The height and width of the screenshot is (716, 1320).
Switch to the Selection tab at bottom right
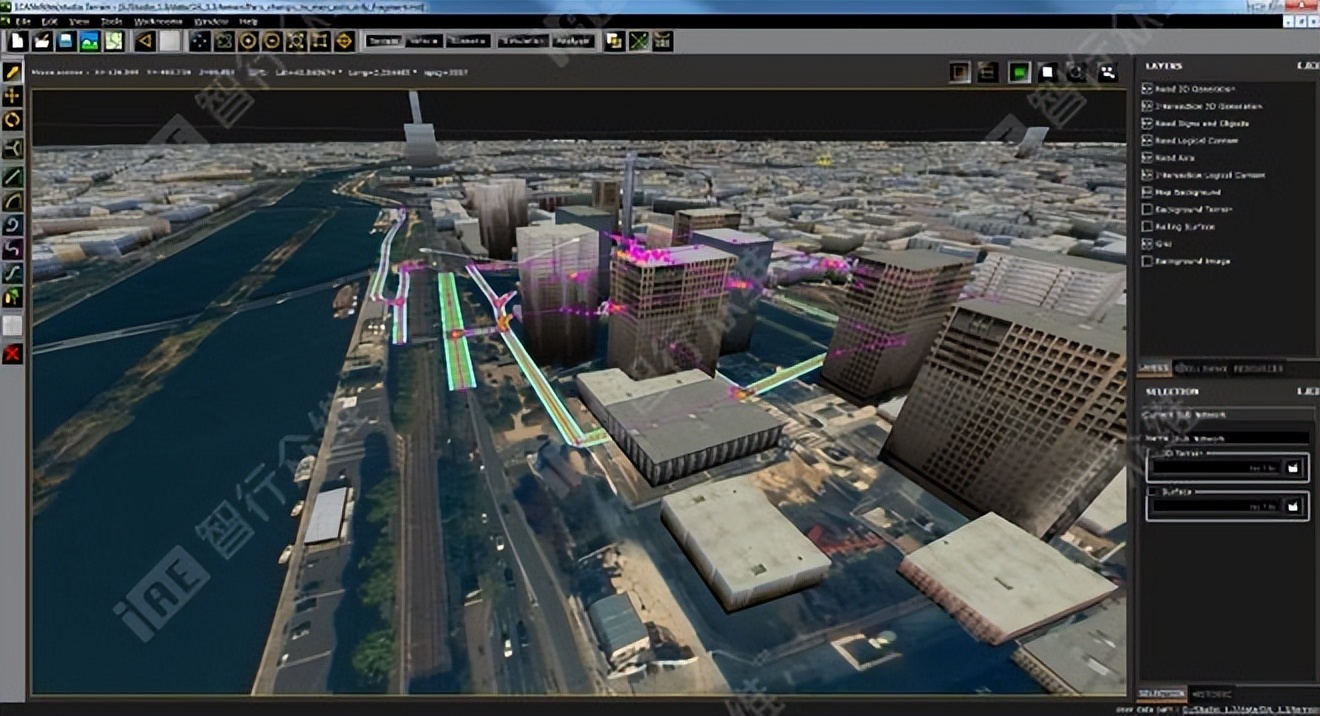coord(1162,693)
